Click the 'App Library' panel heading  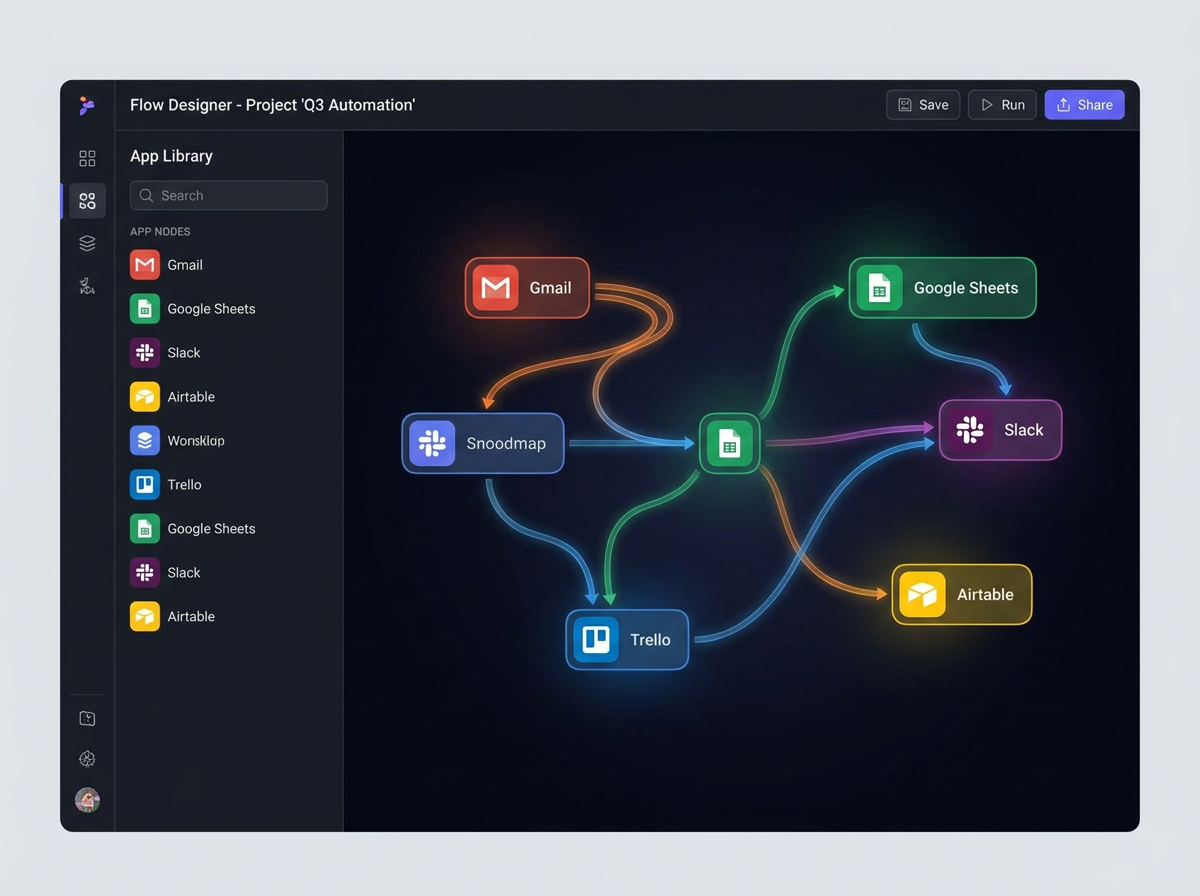(171, 156)
